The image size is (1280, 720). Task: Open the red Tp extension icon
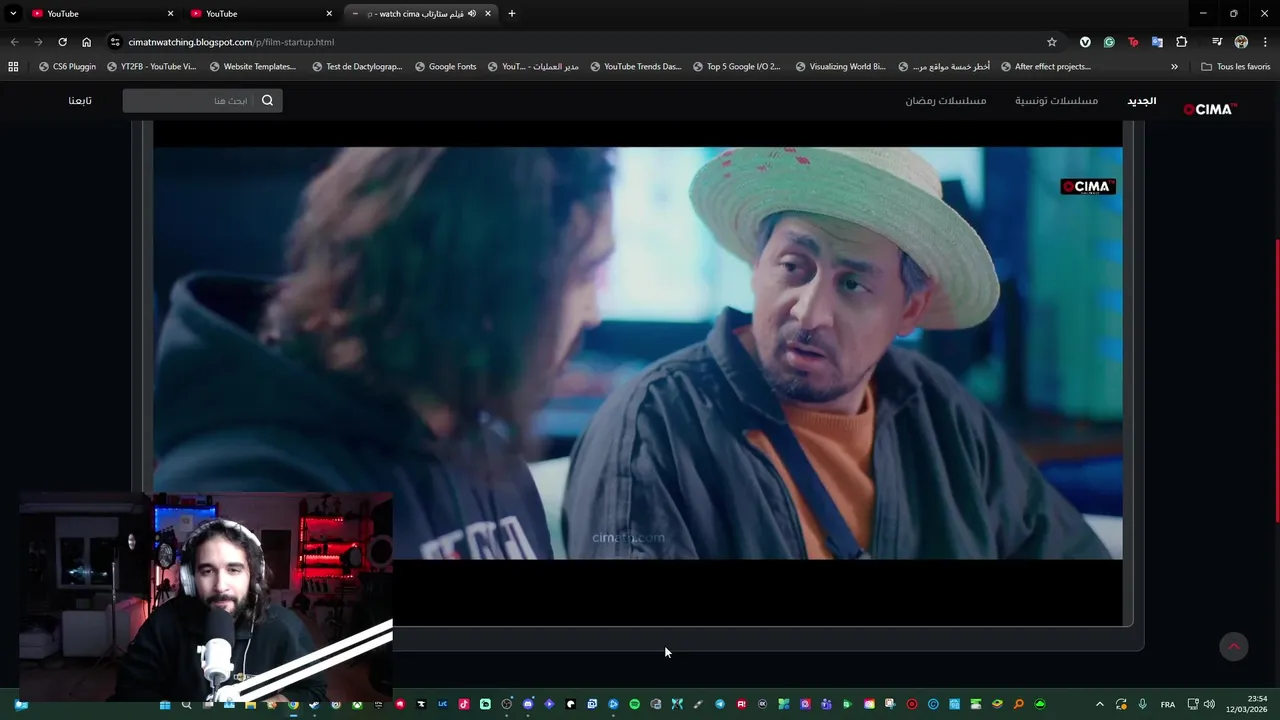(1133, 42)
